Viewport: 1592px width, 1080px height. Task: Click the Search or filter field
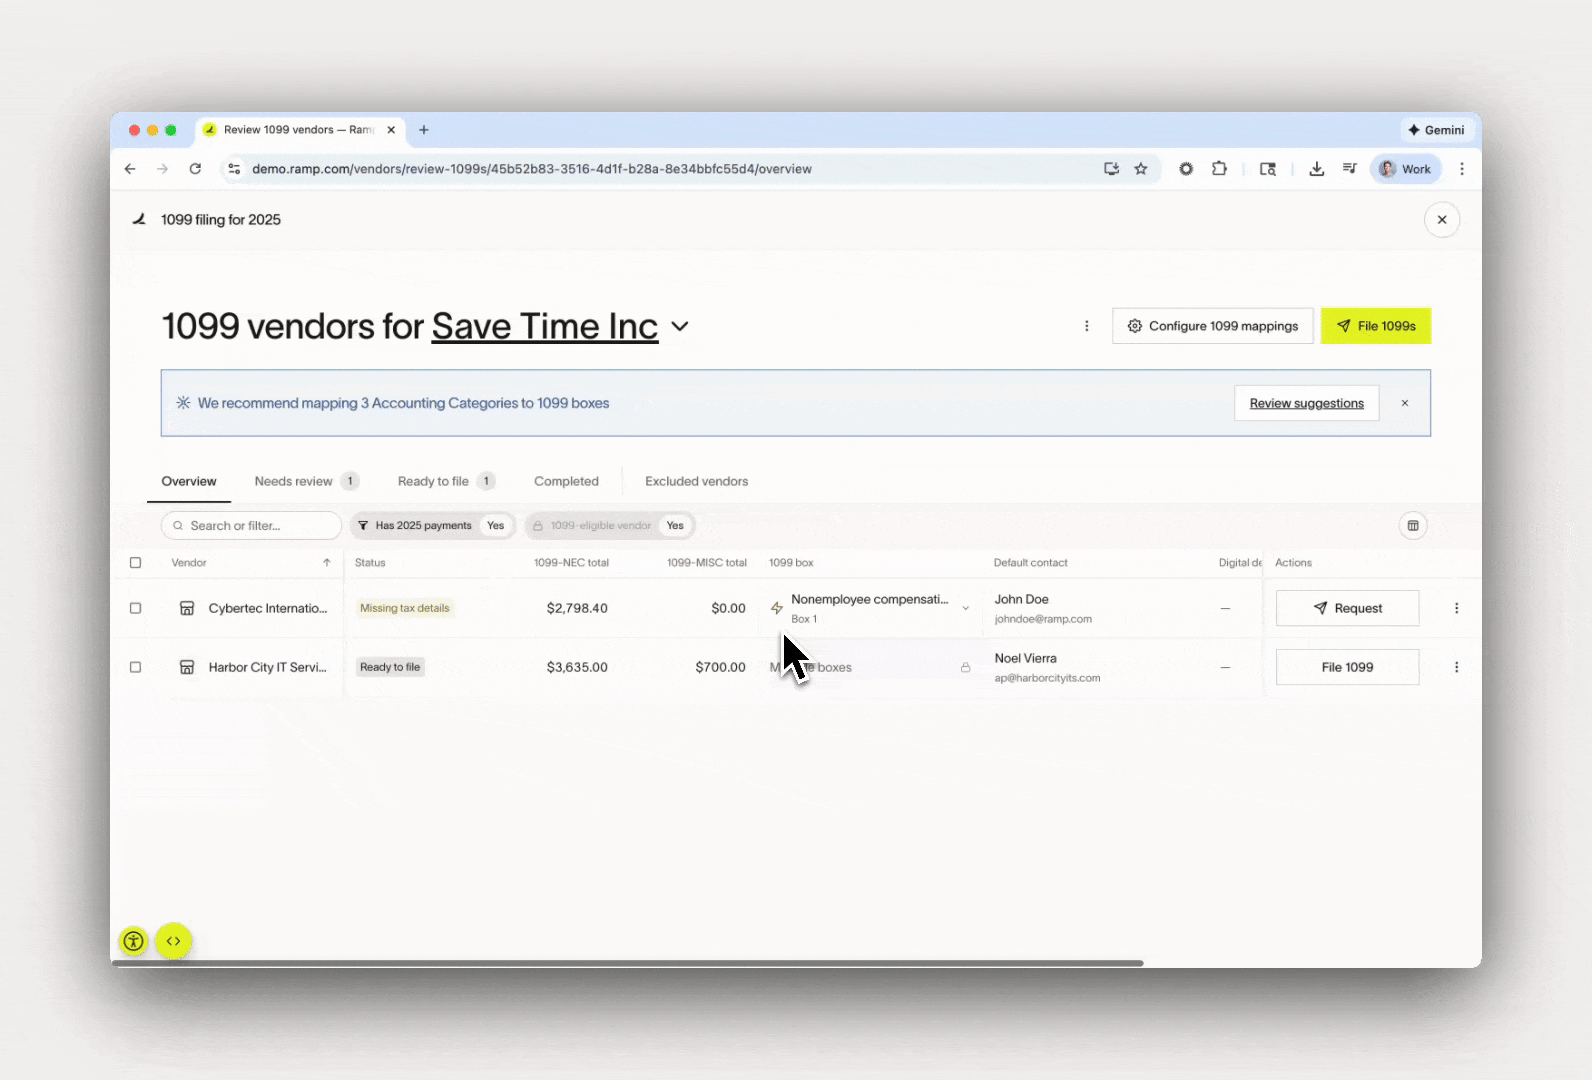click(251, 525)
